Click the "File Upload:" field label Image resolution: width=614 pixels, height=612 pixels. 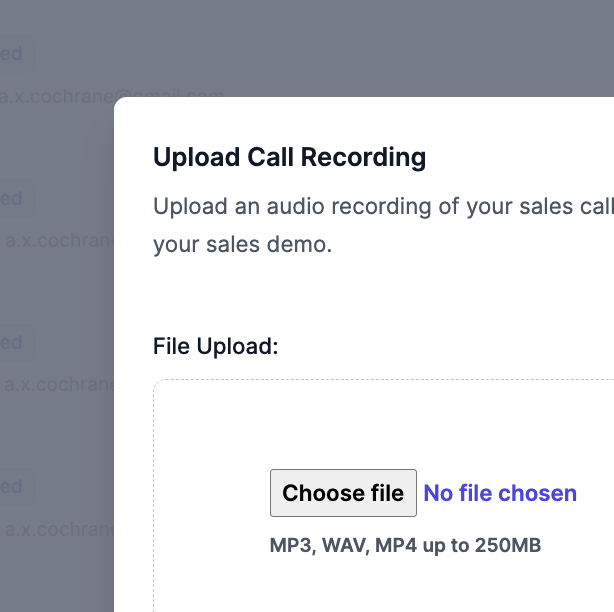pyautogui.click(x=215, y=346)
